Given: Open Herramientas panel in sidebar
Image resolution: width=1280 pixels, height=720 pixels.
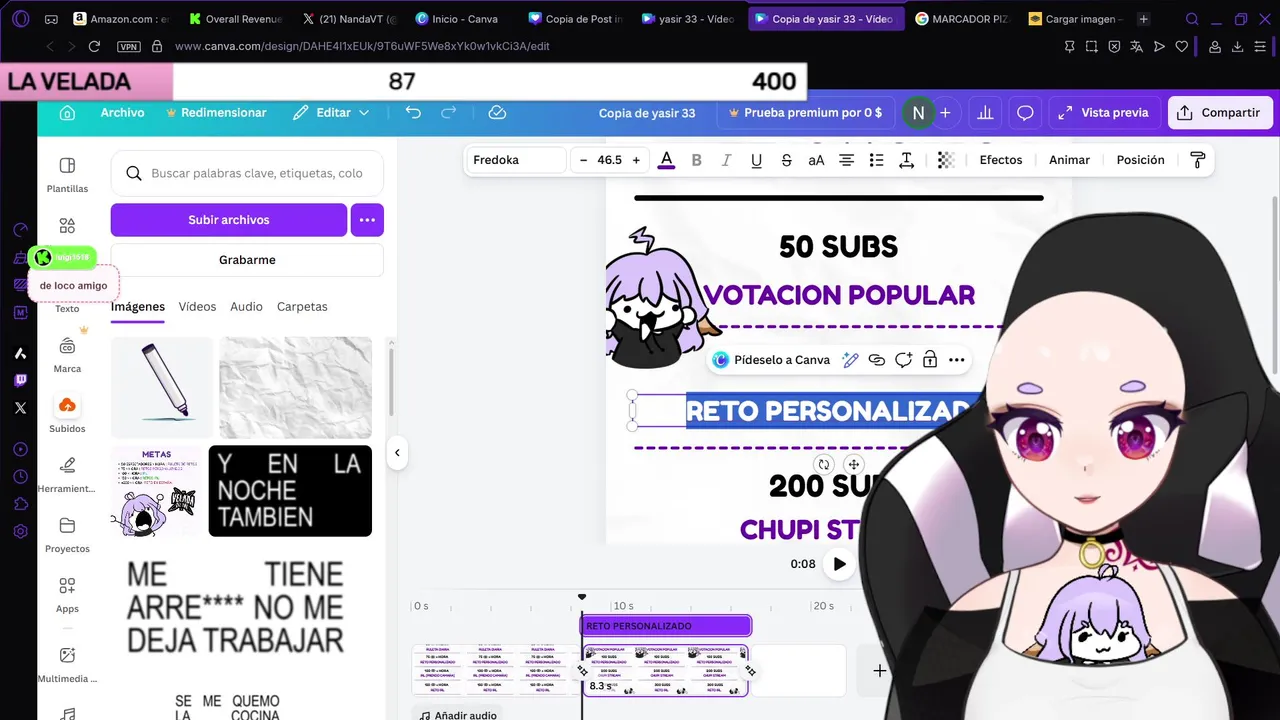Looking at the screenshot, I should pyautogui.click(x=67, y=475).
